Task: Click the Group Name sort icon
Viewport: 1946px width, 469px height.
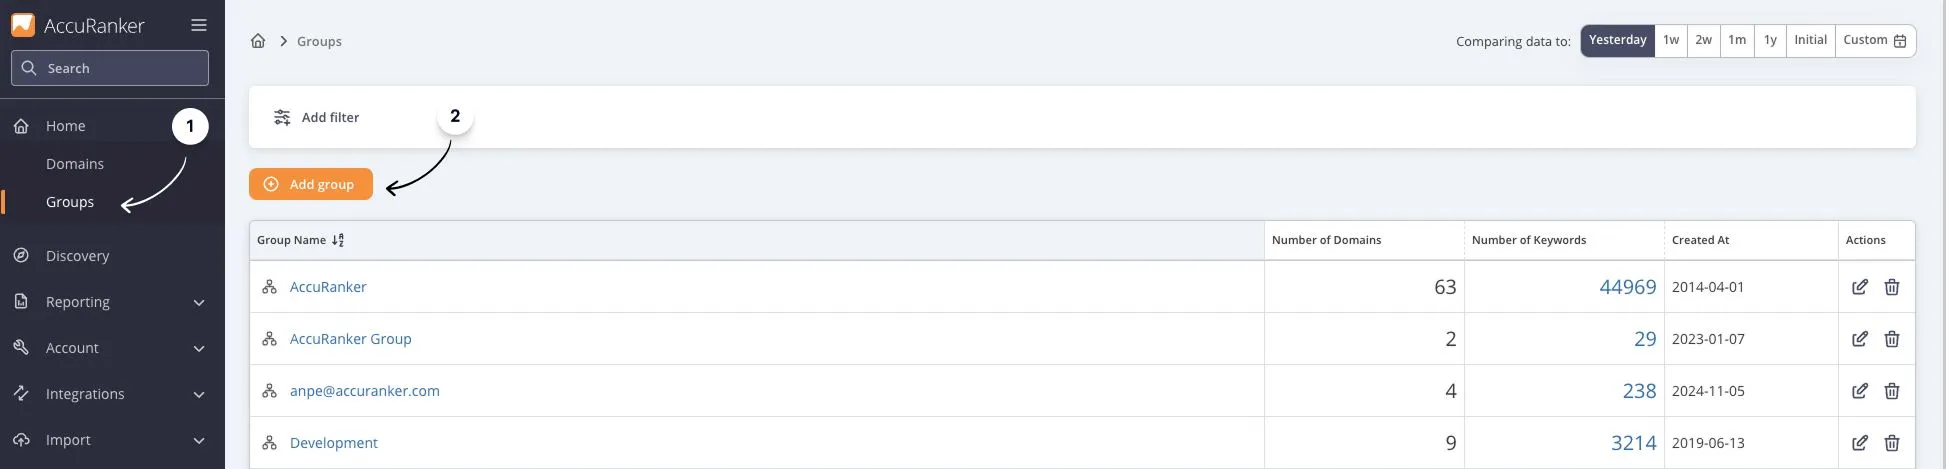Action: coord(338,240)
